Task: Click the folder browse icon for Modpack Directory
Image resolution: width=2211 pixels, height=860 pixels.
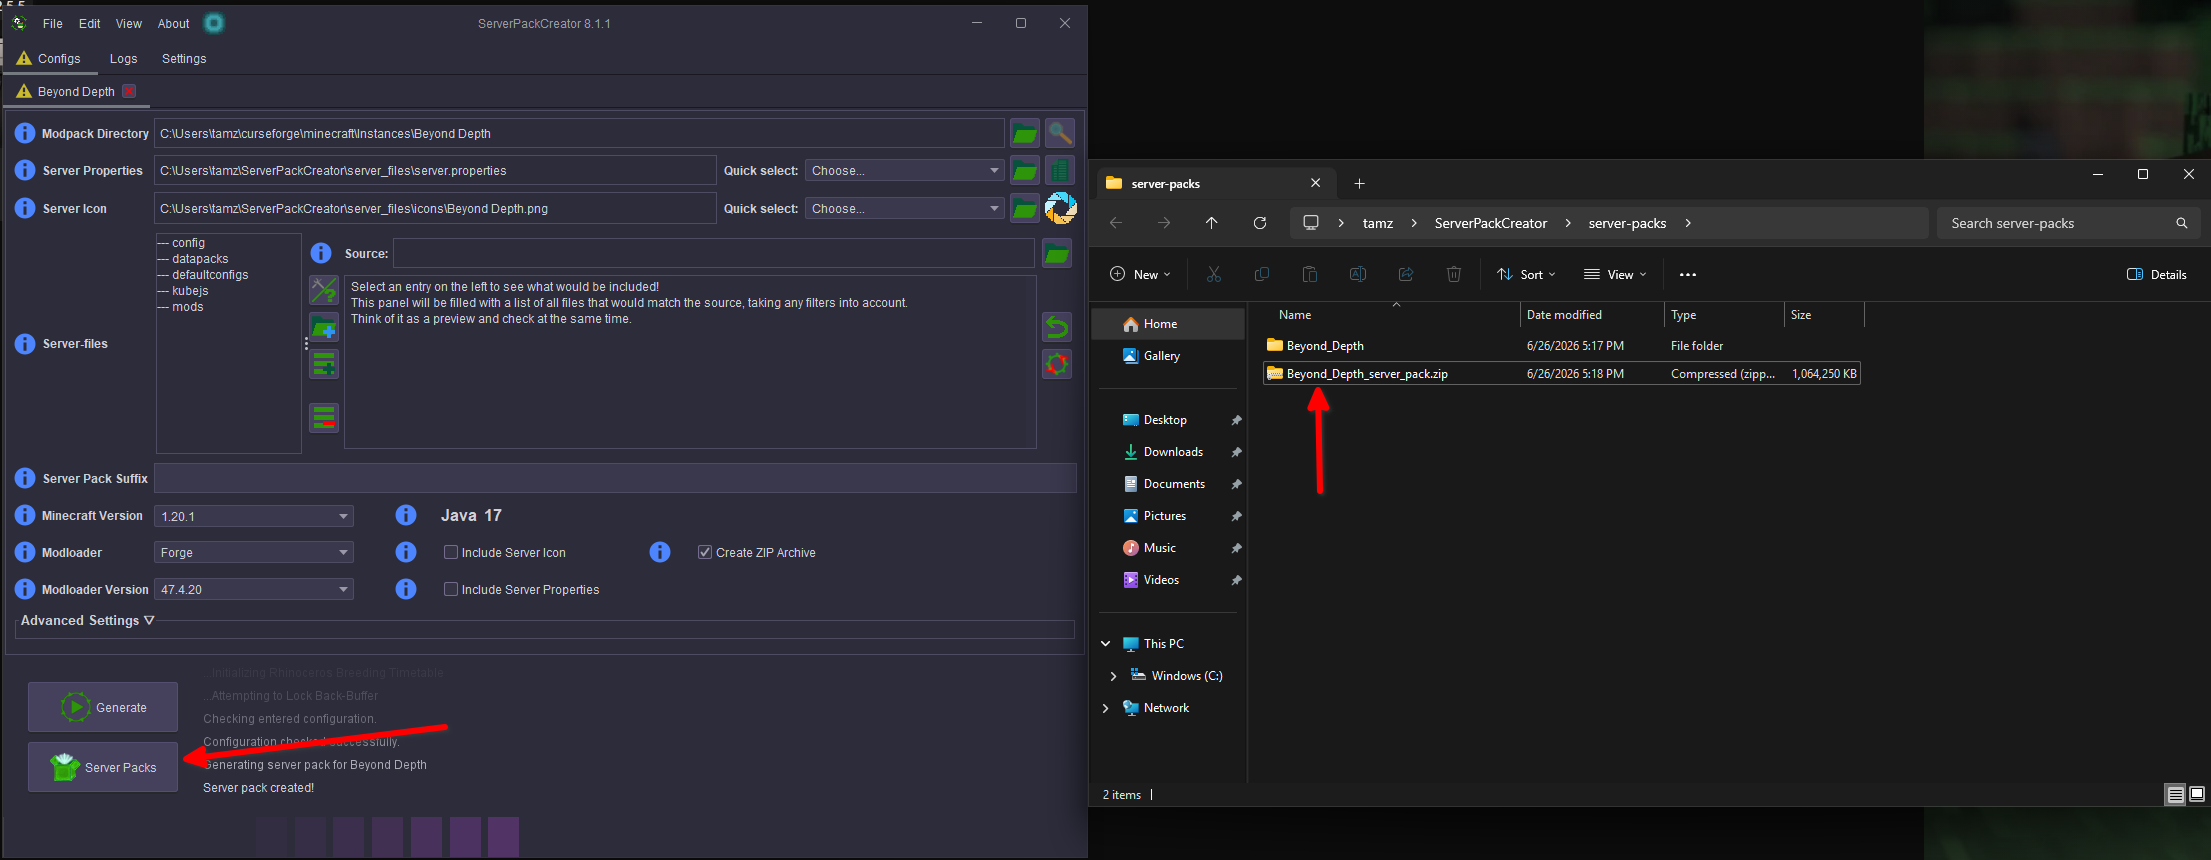Action: pos(1024,133)
